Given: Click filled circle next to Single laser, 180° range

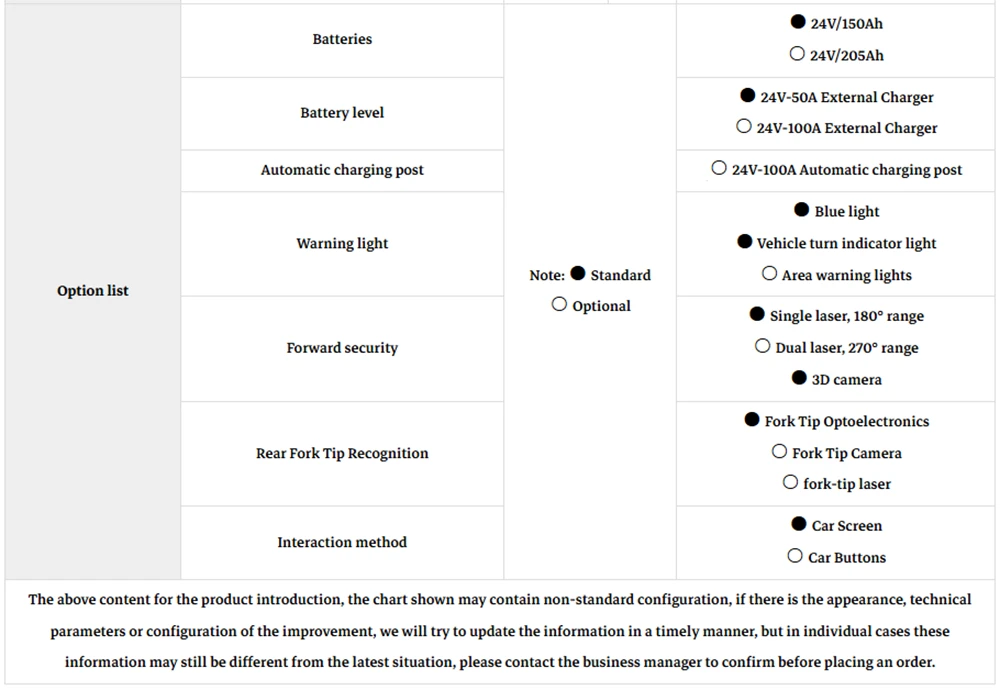Looking at the screenshot, I should [x=757, y=314].
